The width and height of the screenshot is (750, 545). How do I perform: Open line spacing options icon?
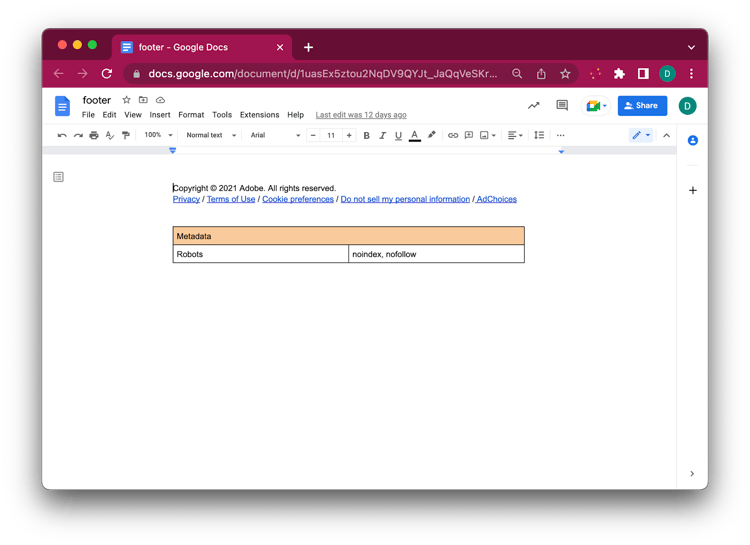pos(539,135)
